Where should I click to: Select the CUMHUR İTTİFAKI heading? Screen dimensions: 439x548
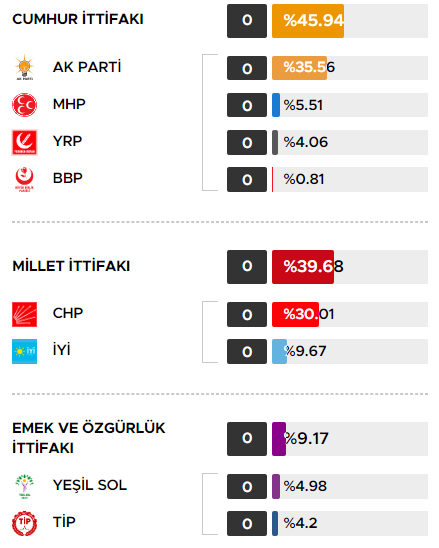coord(78,19)
